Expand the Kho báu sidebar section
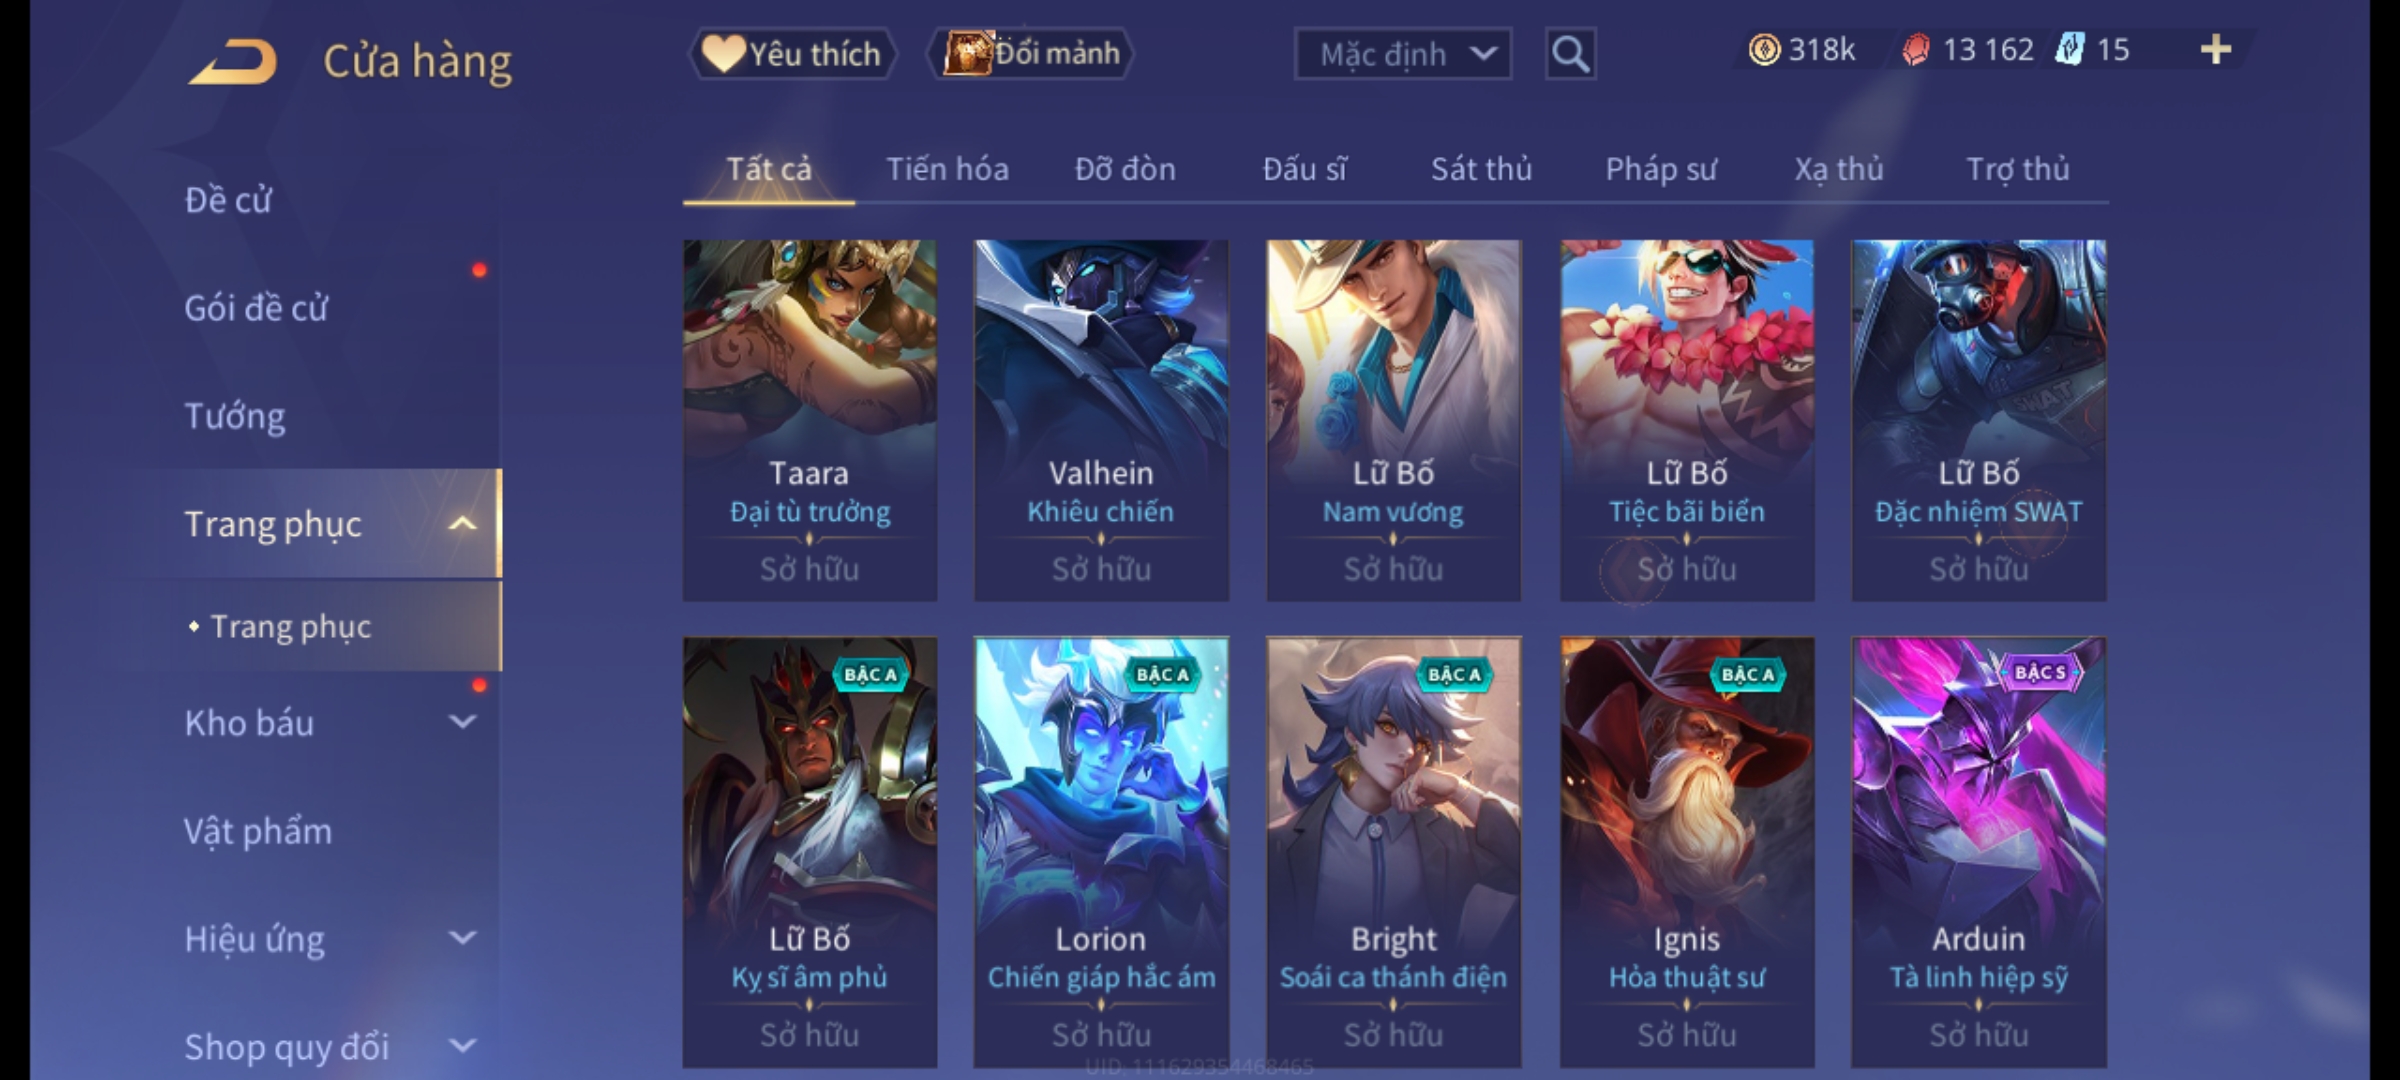 click(x=462, y=722)
